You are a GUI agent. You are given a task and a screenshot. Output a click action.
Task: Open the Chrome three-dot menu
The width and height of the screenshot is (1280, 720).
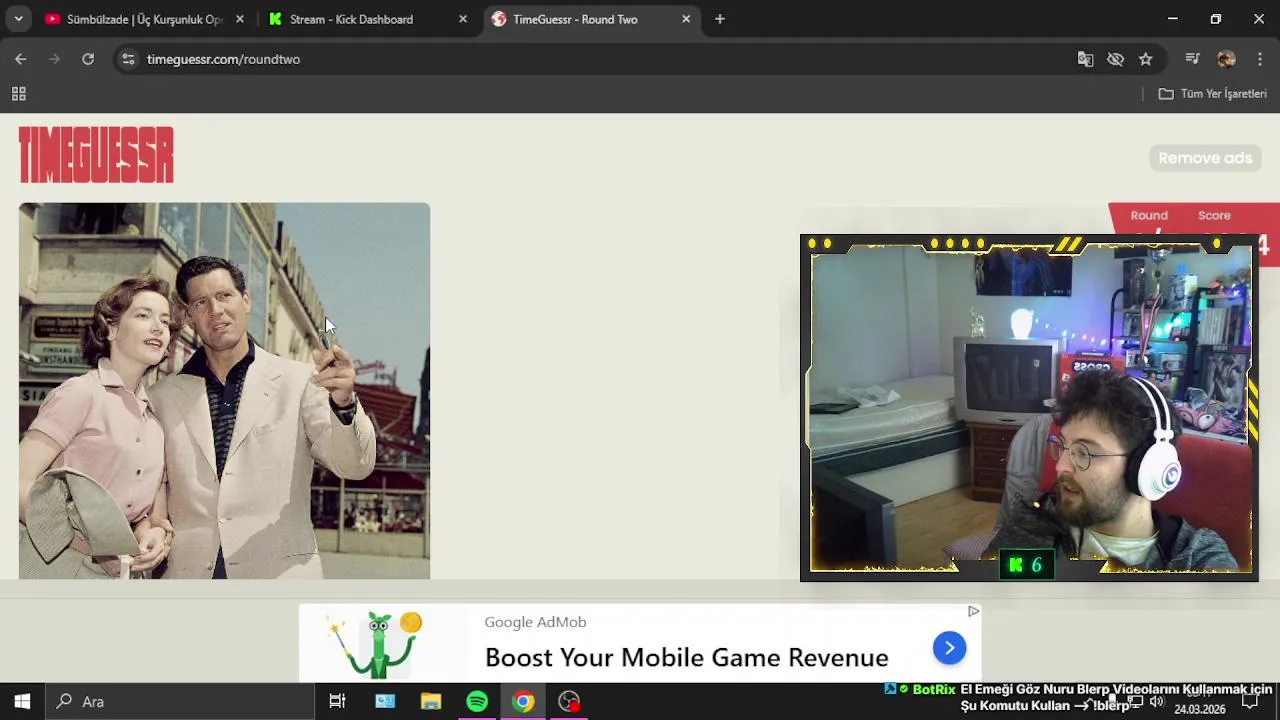coord(1260,59)
